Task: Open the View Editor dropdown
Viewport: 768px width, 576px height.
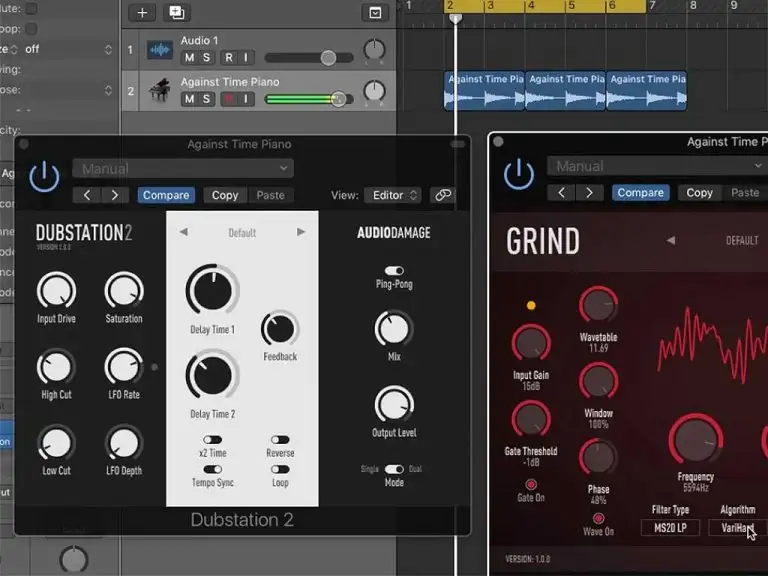Action: (x=393, y=195)
